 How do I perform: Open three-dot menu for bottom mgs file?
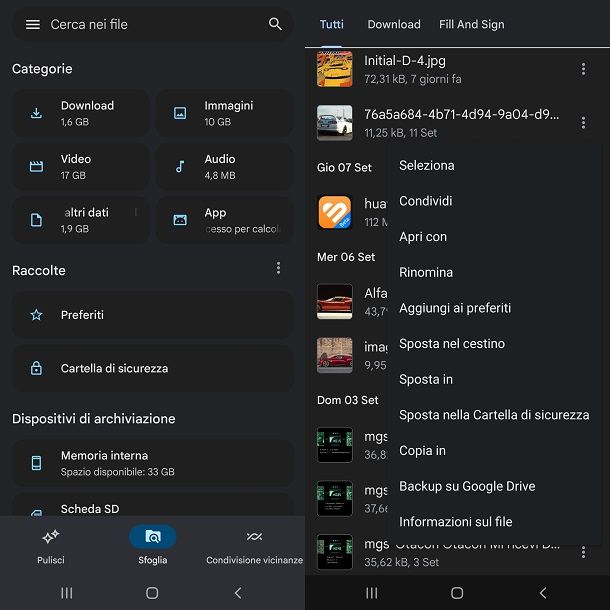tap(583, 551)
